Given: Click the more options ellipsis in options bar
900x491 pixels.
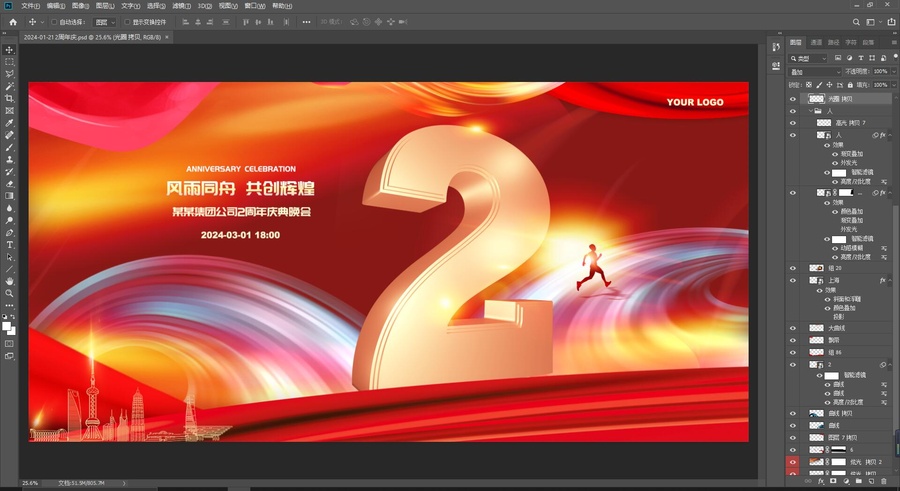Looking at the screenshot, I should click(x=307, y=22).
